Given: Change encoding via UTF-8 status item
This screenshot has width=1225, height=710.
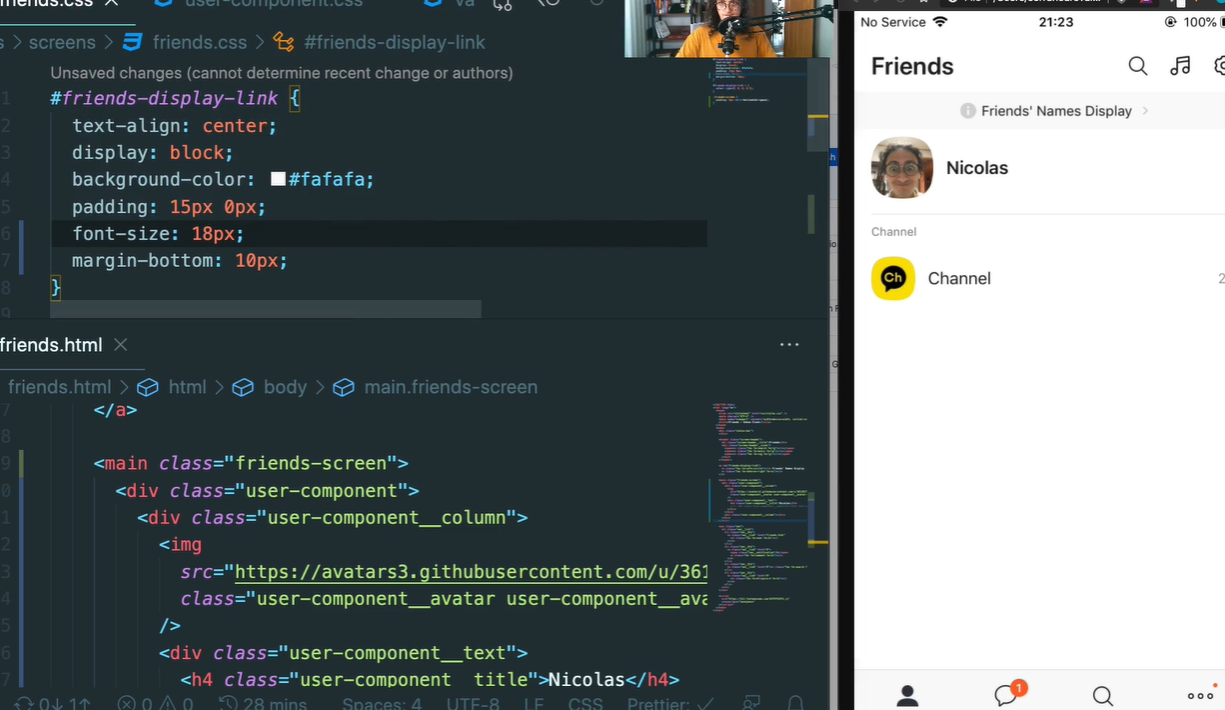Looking at the screenshot, I should (x=472, y=703).
